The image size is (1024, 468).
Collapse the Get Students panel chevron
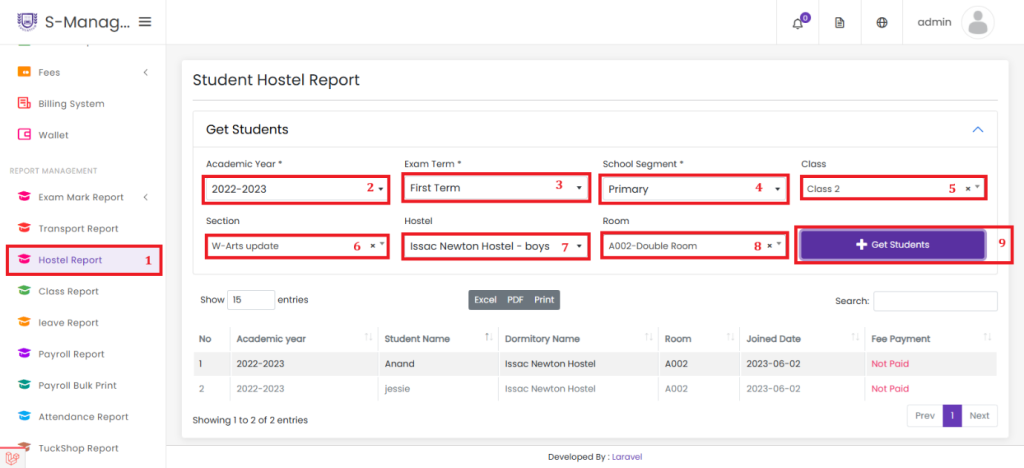(978, 130)
